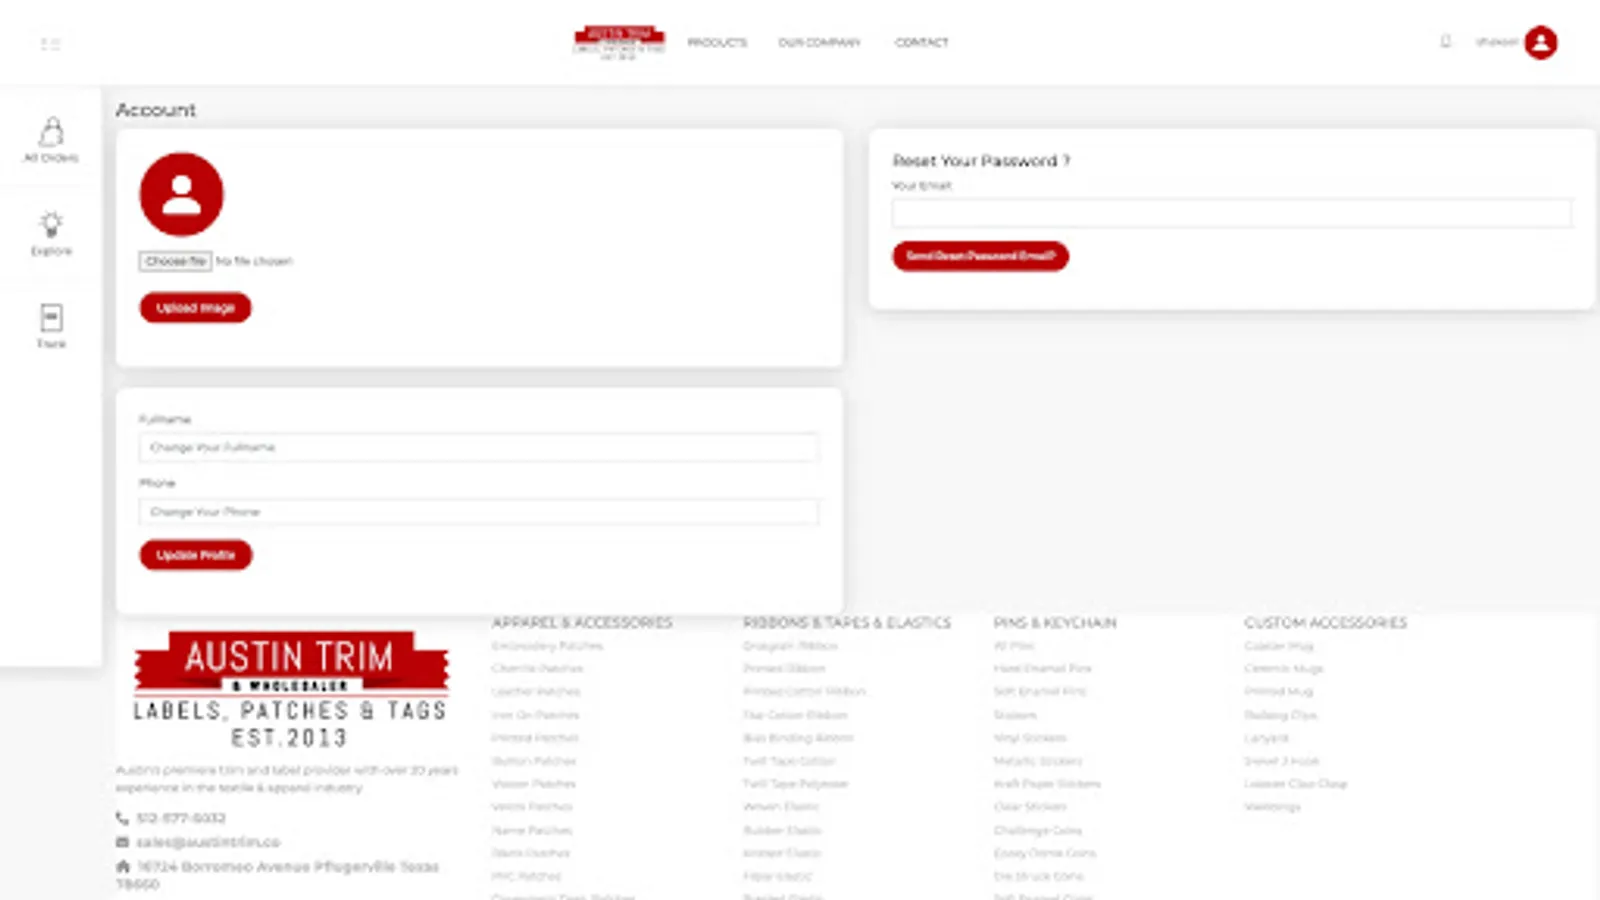Focus the Your Email reset field

1232,213
